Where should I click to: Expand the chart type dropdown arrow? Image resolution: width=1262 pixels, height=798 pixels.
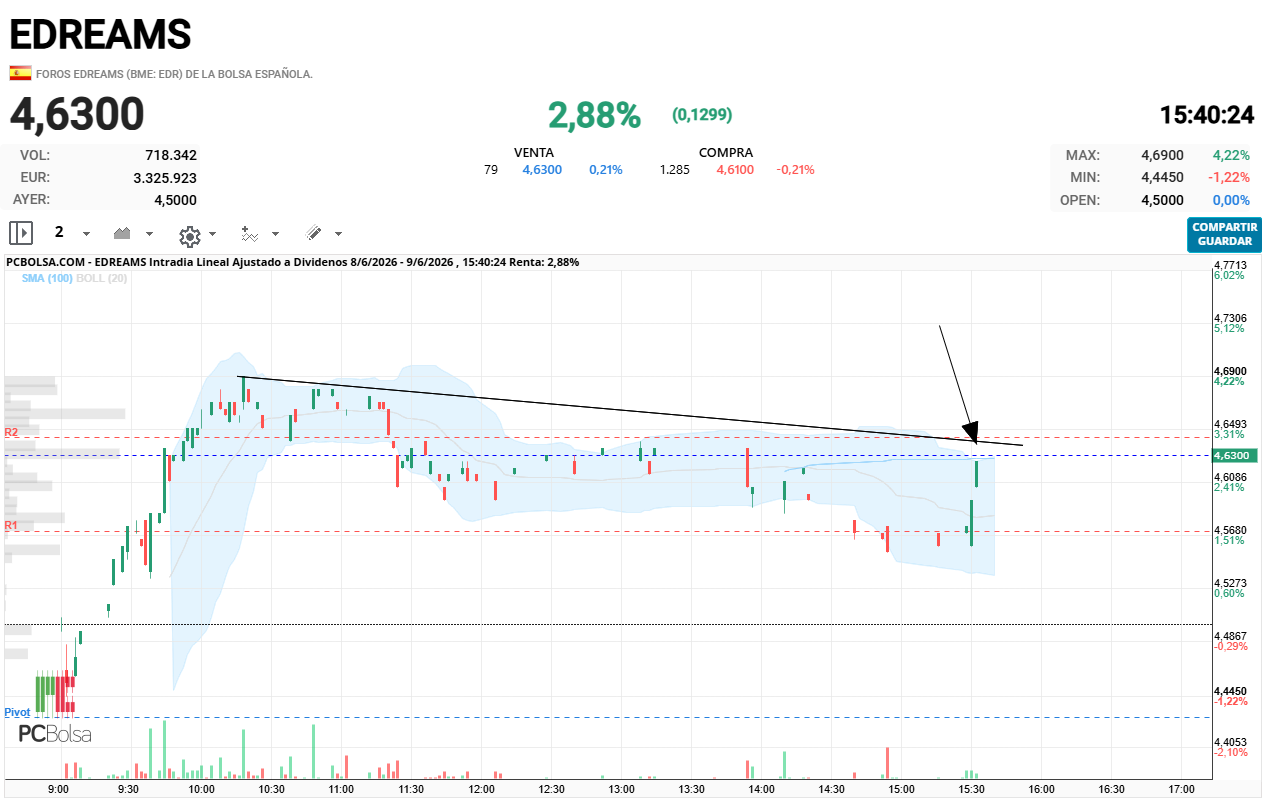150,234
